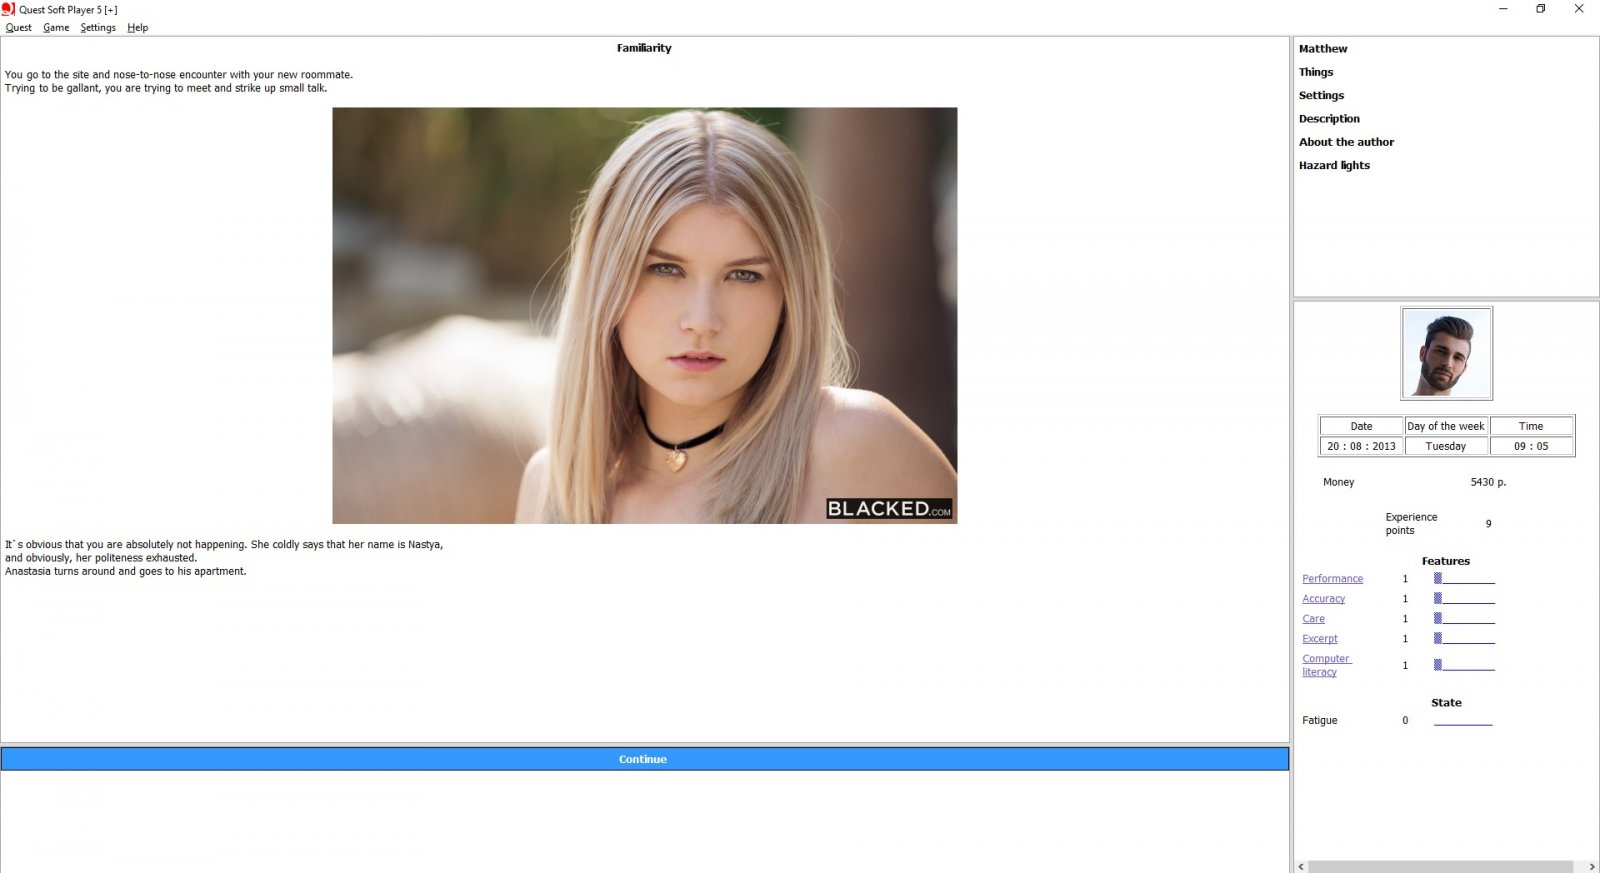This screenshot has width=1600, height=873.
Task: Click the Quest Soft Player app icon
Action: tap(8, 9)
